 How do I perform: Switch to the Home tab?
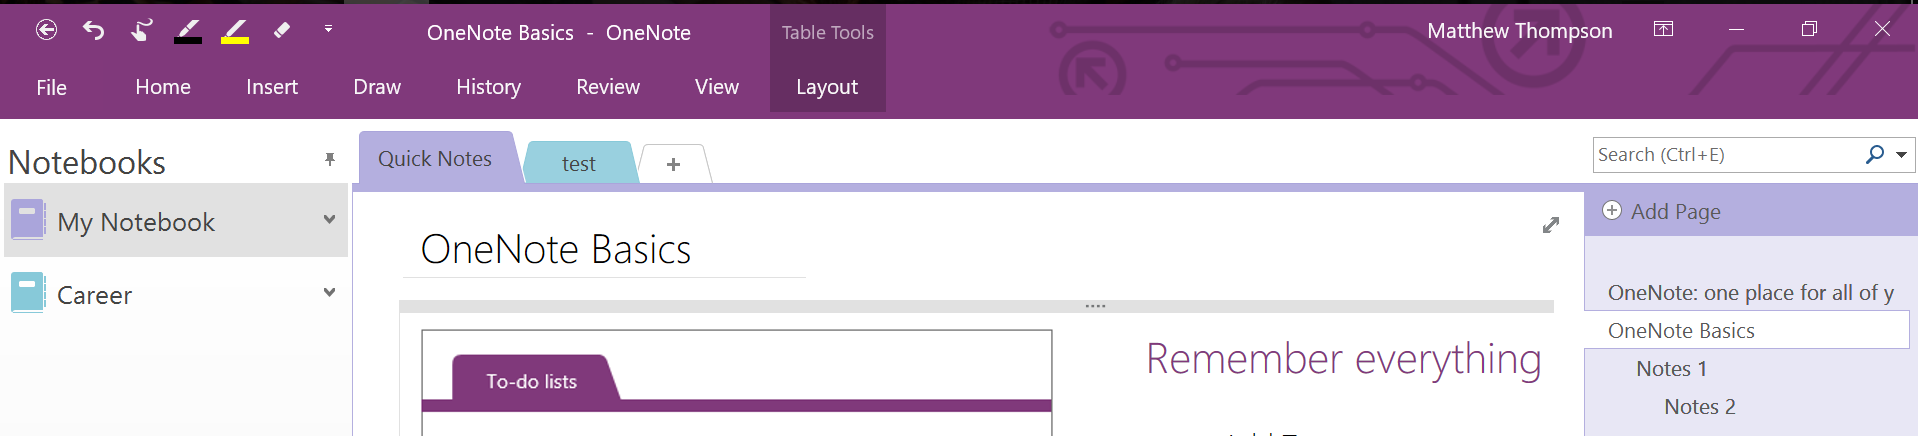coord(163,87)
